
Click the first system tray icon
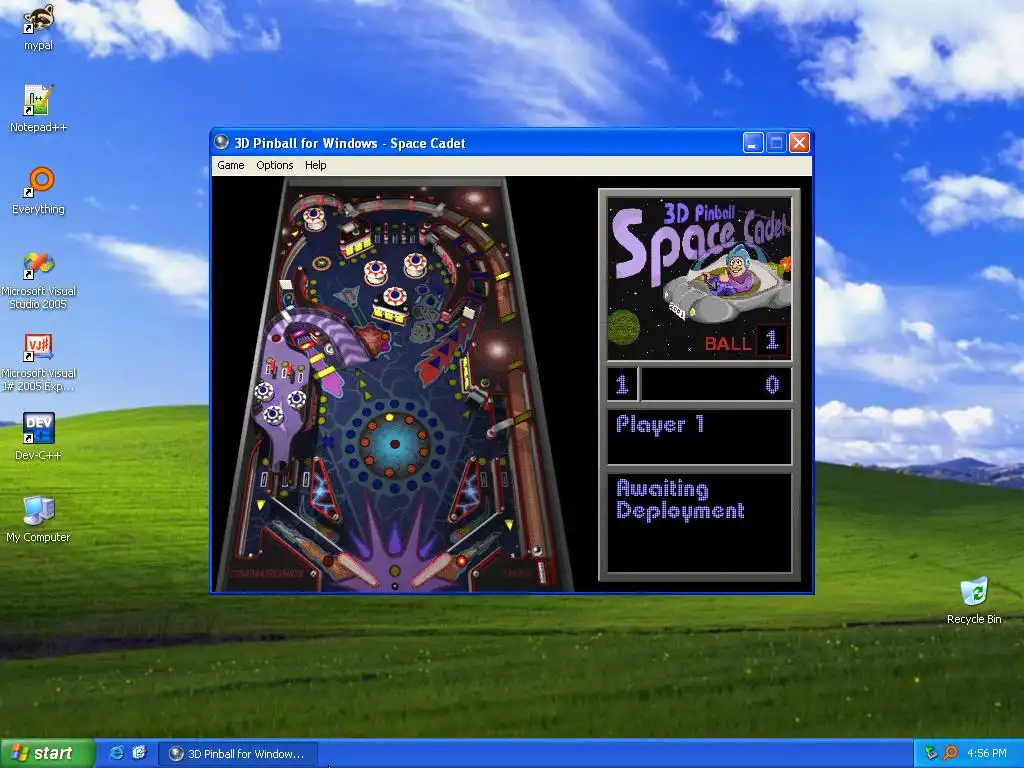pyautogui.click(x=931, y=753)
